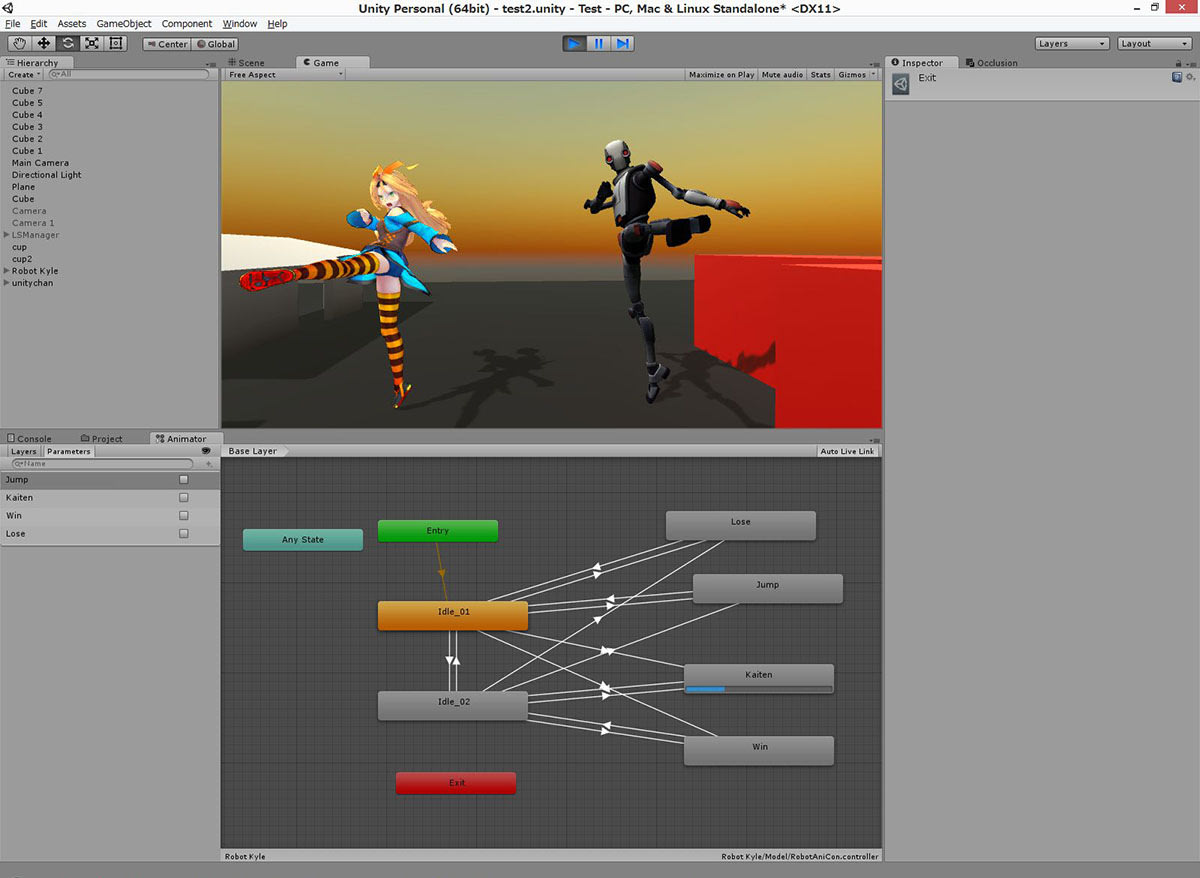The height and width of the screenshot is (878, 1200).
Task: Toggle Maximize on Play
Action: tap(721, 75)
